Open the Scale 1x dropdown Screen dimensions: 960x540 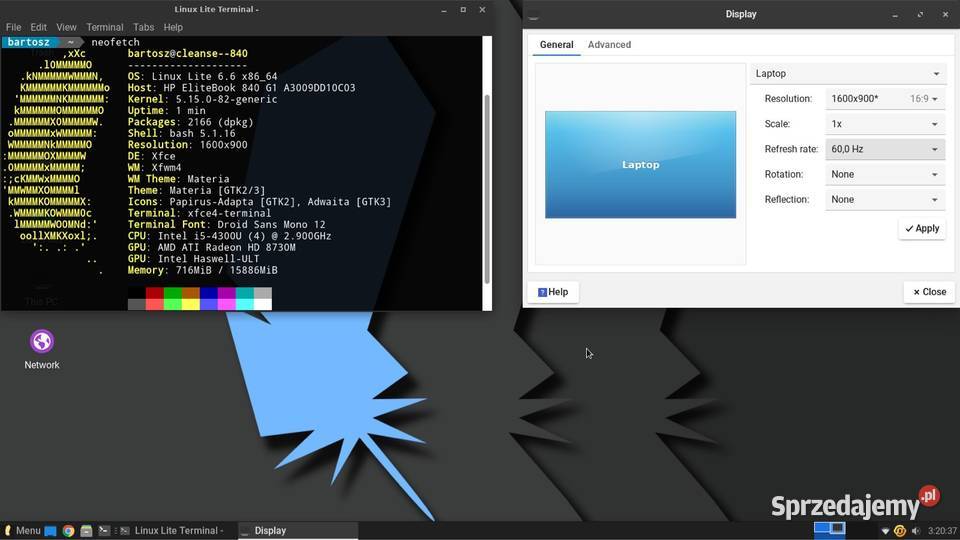[885, 124]
